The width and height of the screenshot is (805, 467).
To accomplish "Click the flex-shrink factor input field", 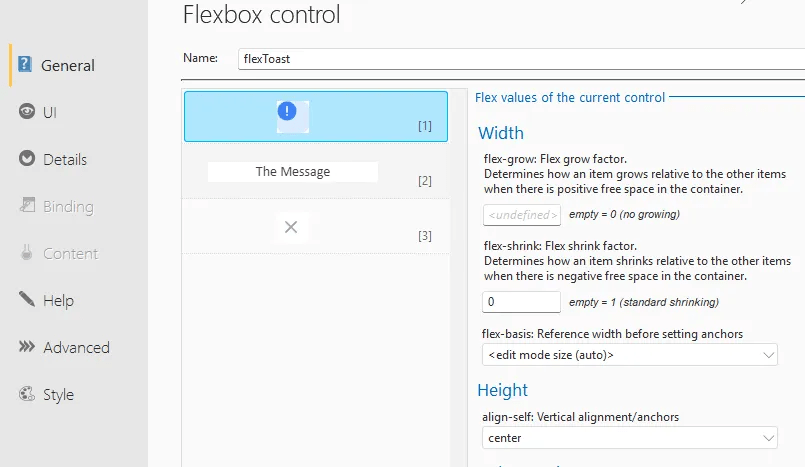I will 521,301.
